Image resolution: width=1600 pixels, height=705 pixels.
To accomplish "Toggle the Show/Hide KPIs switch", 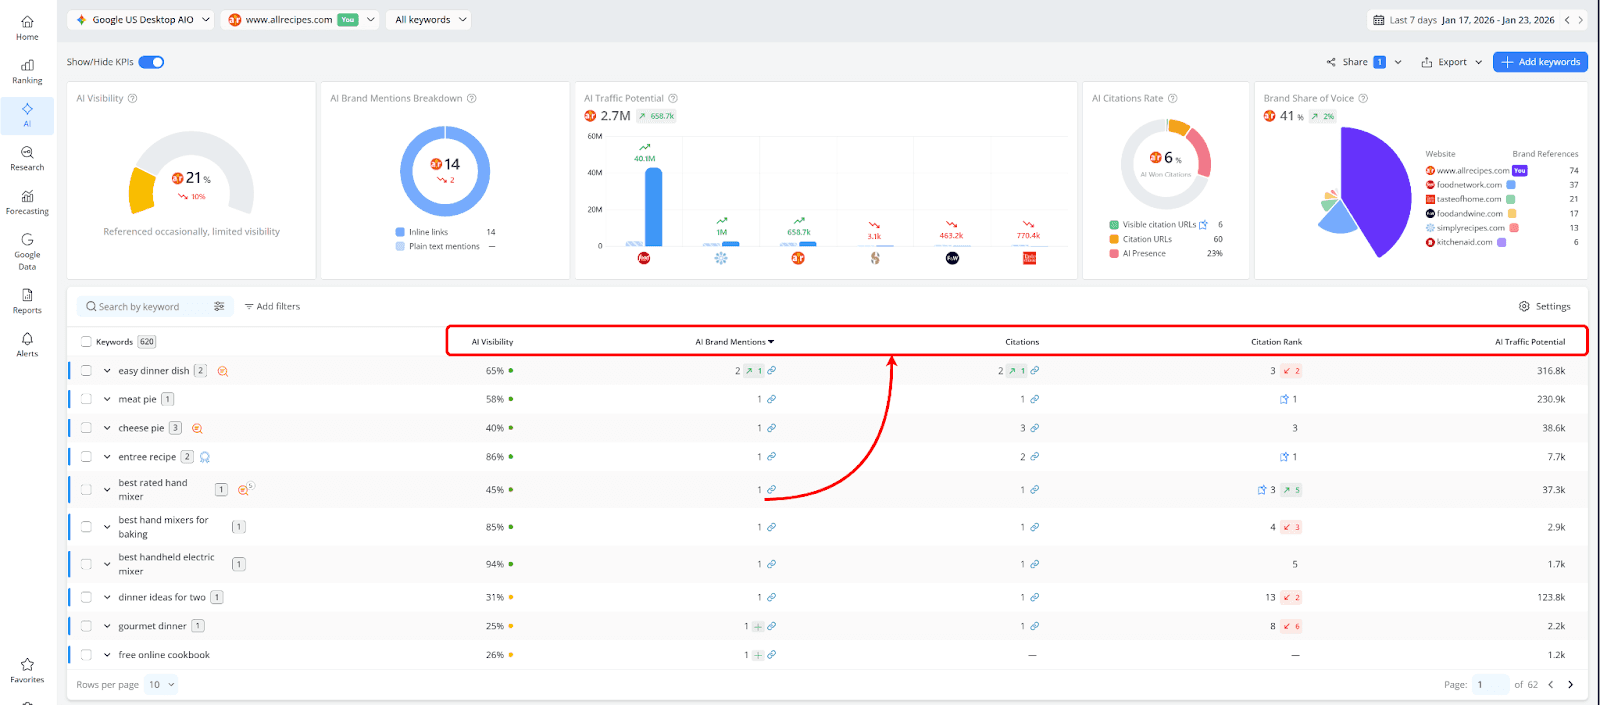I will point(151,62).
